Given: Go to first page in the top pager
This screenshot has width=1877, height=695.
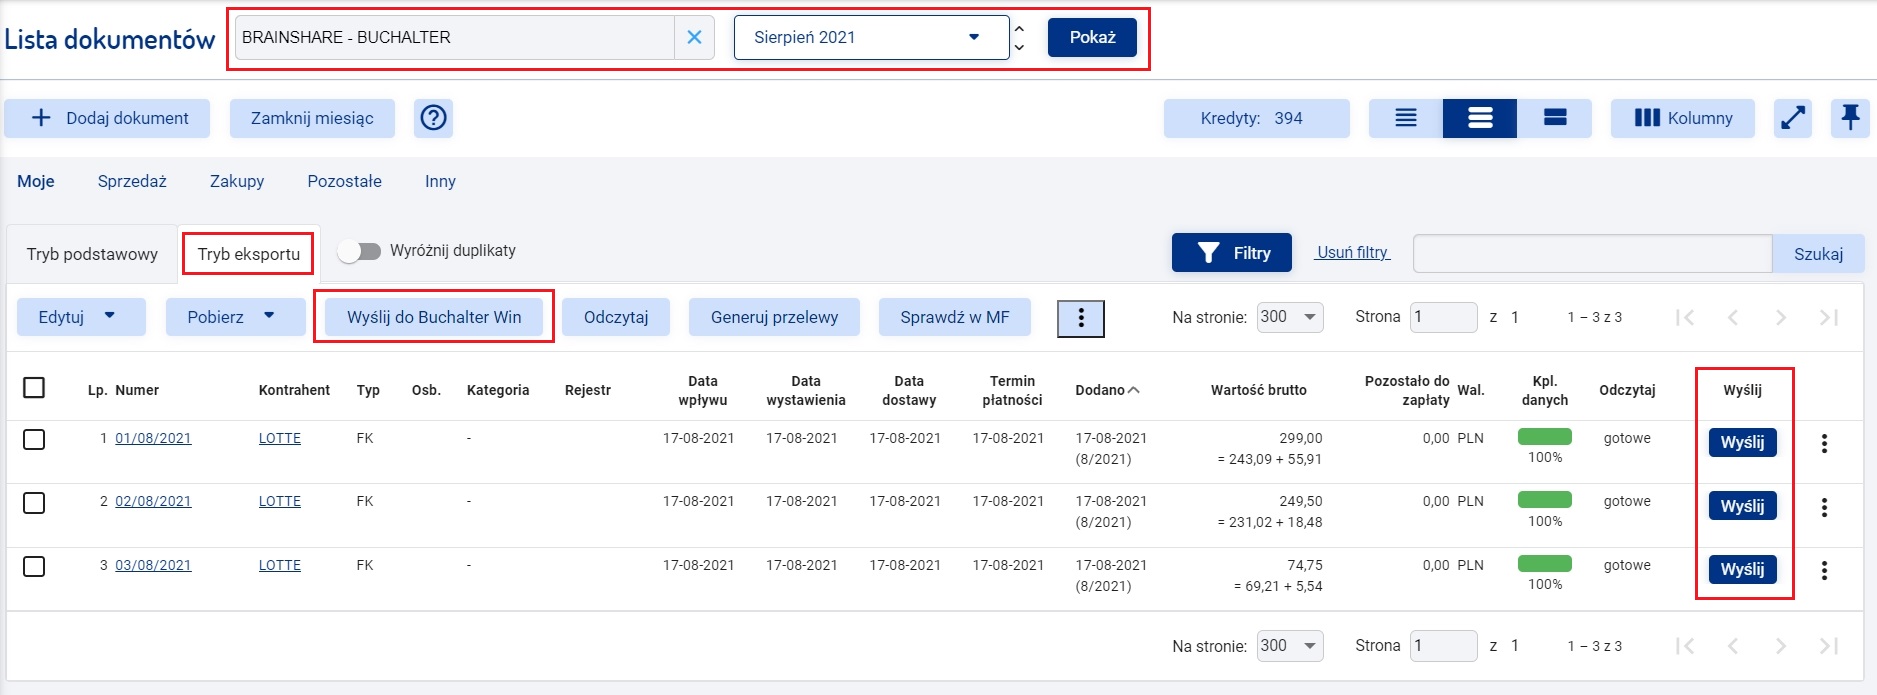Looking at the screenshot, I should click(1685, 317).
